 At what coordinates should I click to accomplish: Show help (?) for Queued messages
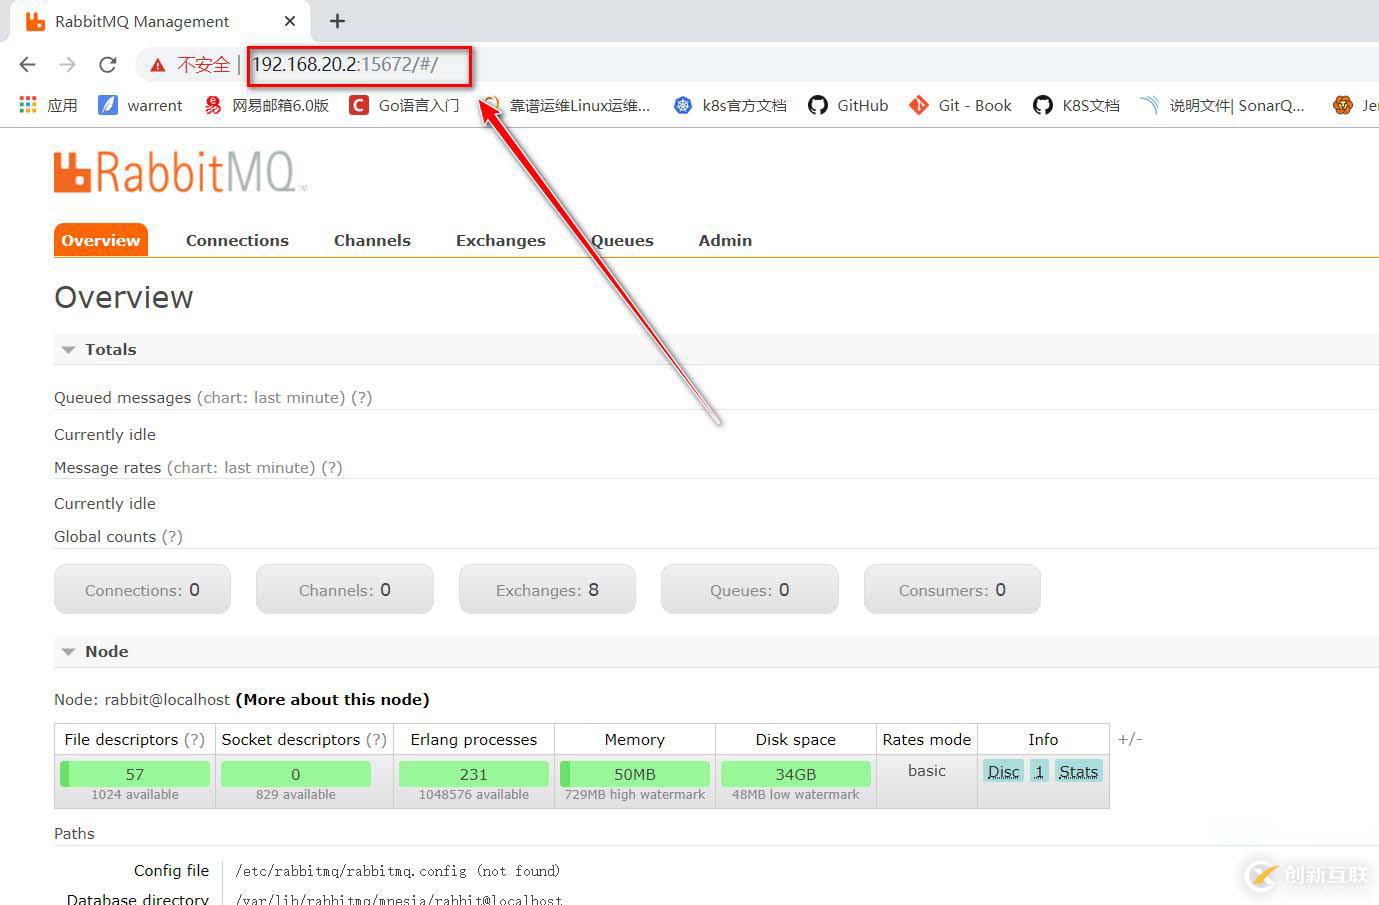pos(361,397)
